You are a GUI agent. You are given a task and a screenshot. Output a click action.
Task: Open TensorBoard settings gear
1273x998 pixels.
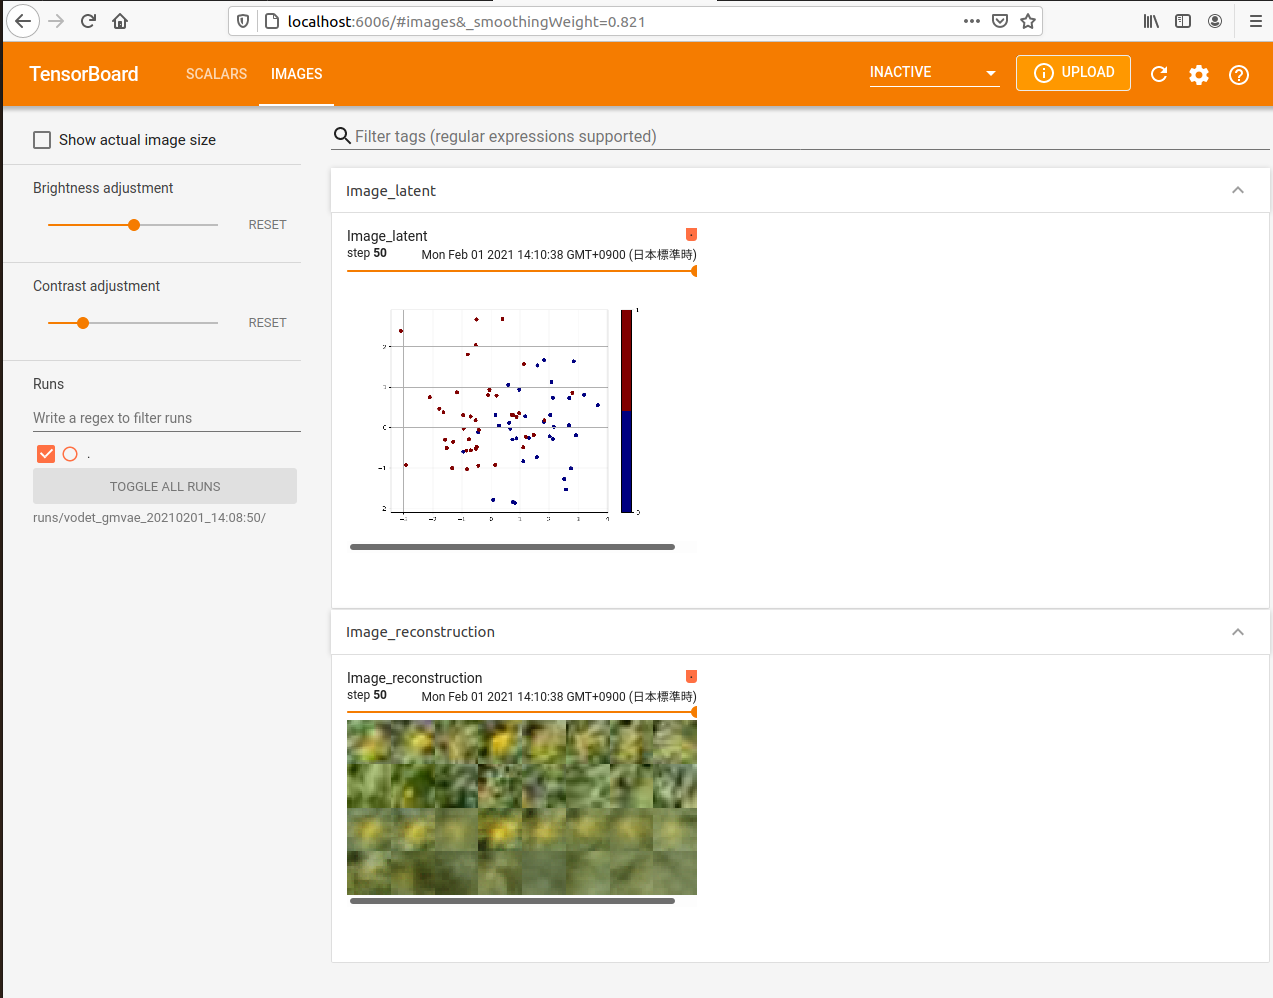point(1199,74)
